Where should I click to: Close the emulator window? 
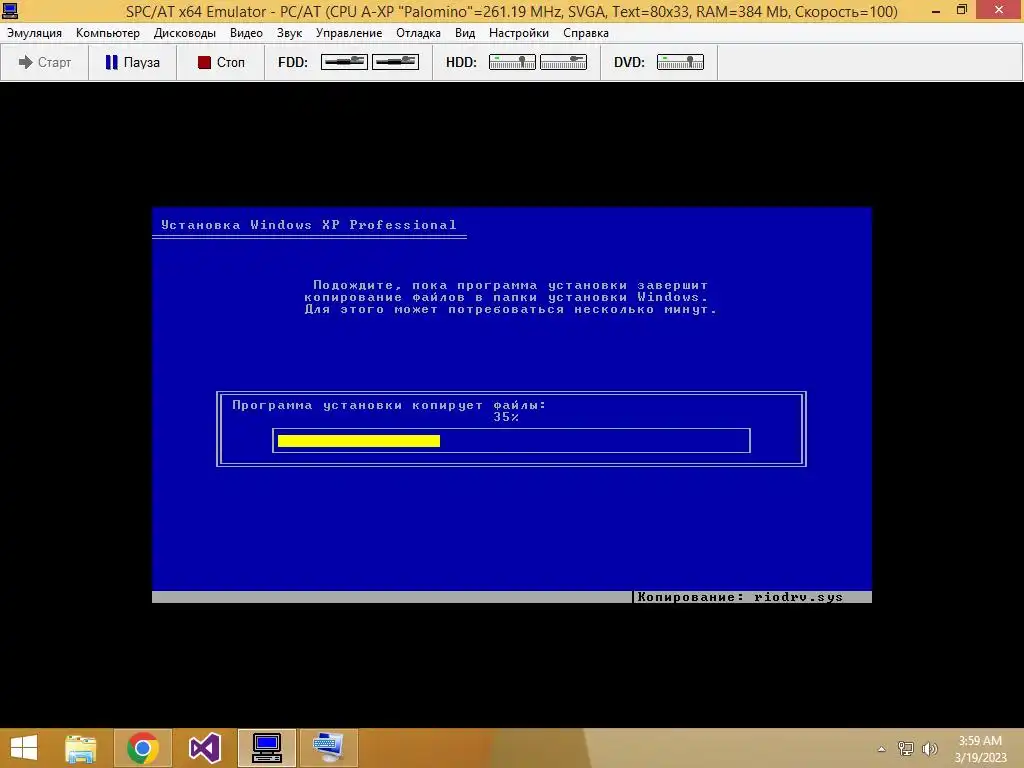[x=999, y=10]
